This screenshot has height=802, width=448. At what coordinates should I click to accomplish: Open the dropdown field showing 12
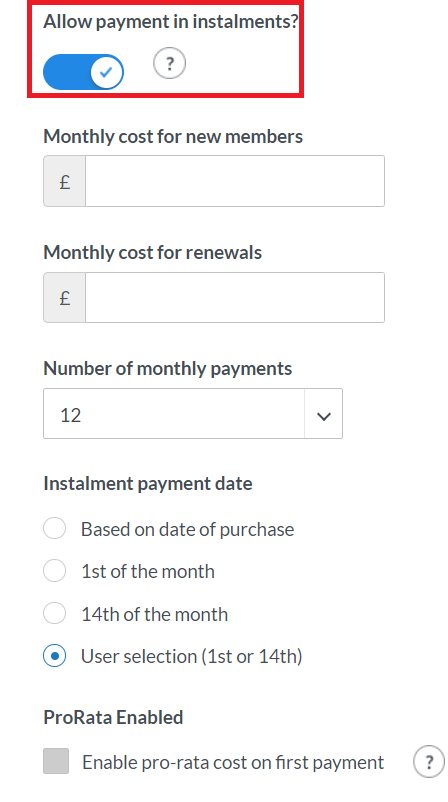[x=193, y=414]
